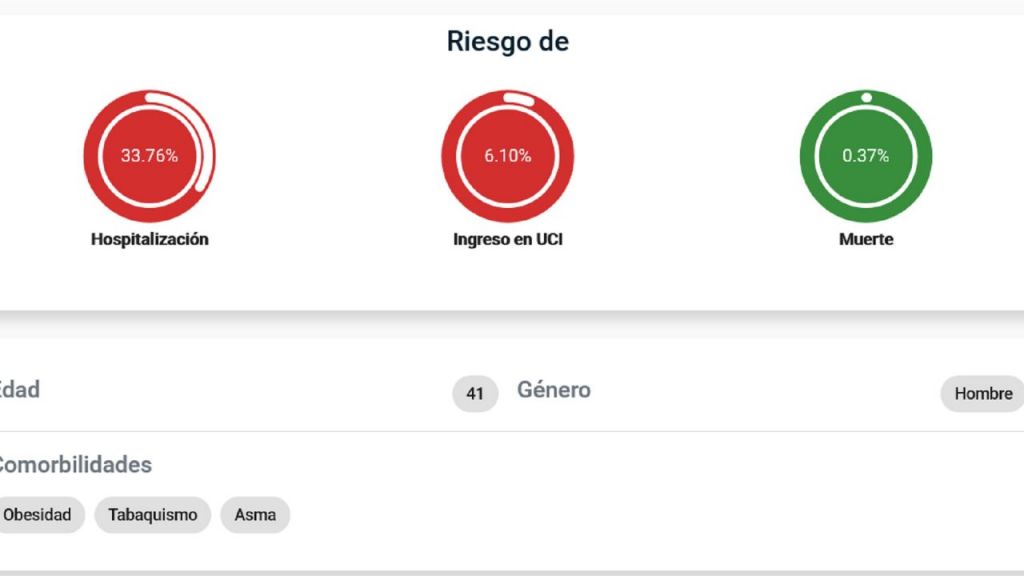Viewport: 1024px width, 576px height.
Task: Click the Riesgo de heading
Action: pyautogui.click(x=508, y=42)
